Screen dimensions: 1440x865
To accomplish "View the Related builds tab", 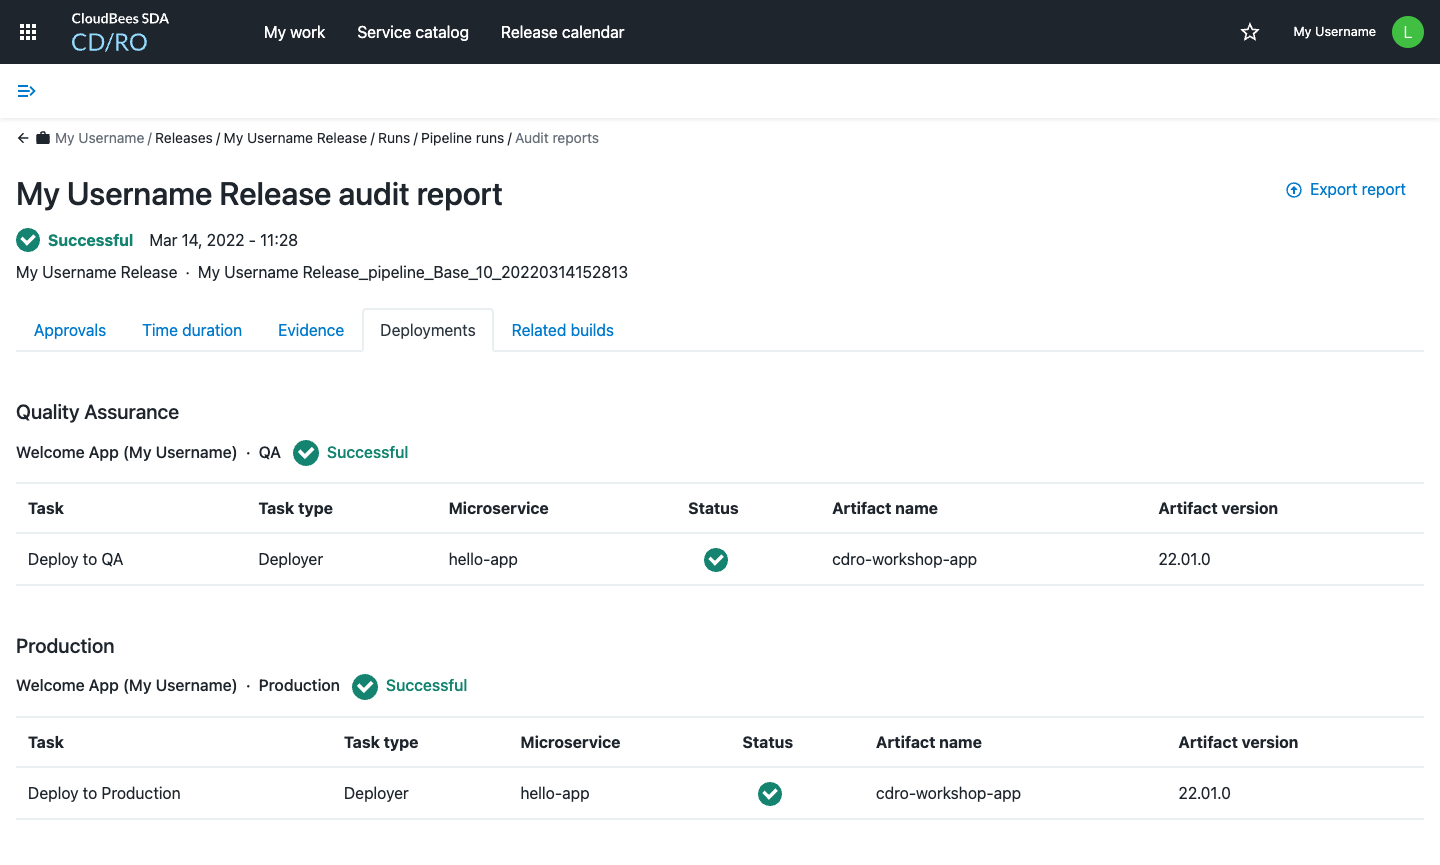I will click(x=562, y=330).
